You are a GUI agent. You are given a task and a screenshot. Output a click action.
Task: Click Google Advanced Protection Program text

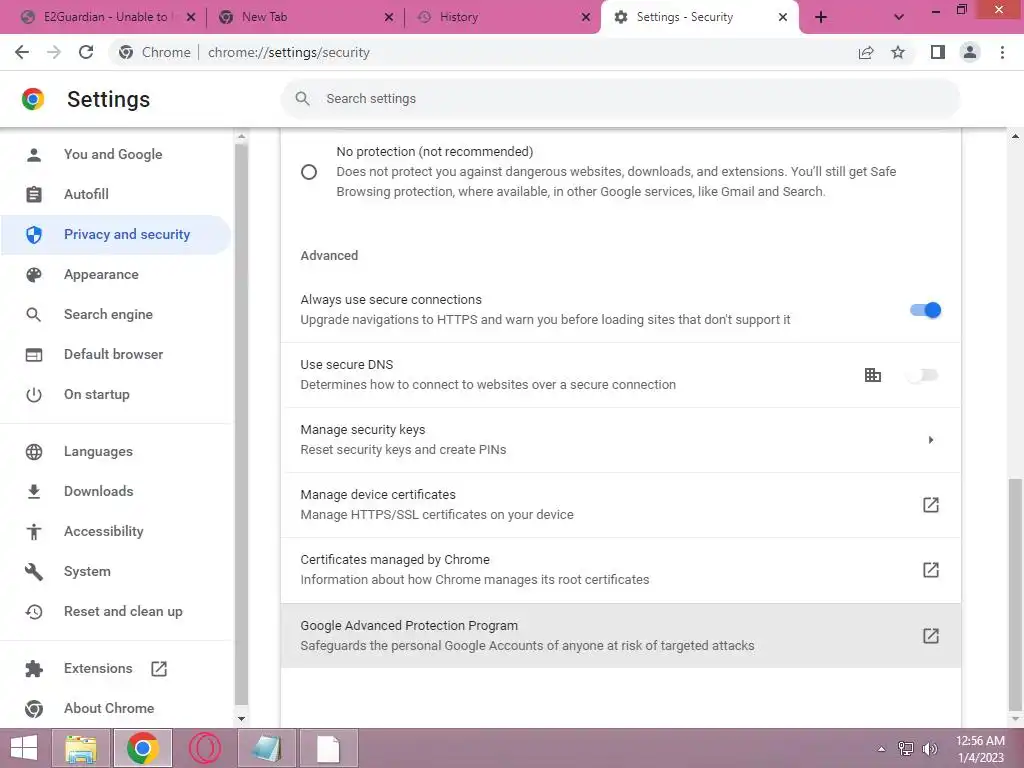(409, 626)
